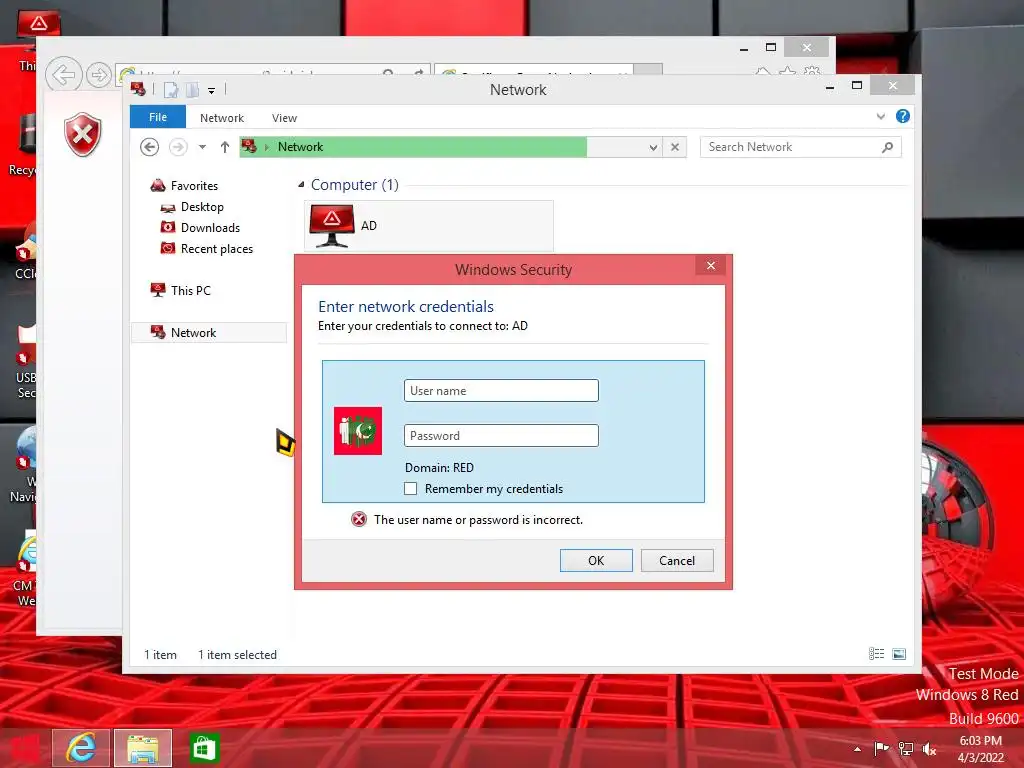
Task: Expand the ribbon with the chevron
Action: click(880, 117)
